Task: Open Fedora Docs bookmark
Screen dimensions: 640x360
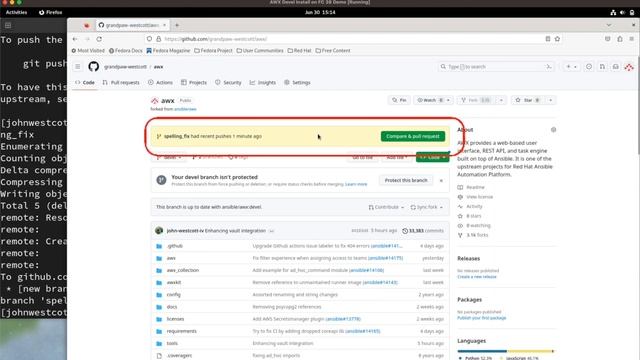Action: (126, 51)
